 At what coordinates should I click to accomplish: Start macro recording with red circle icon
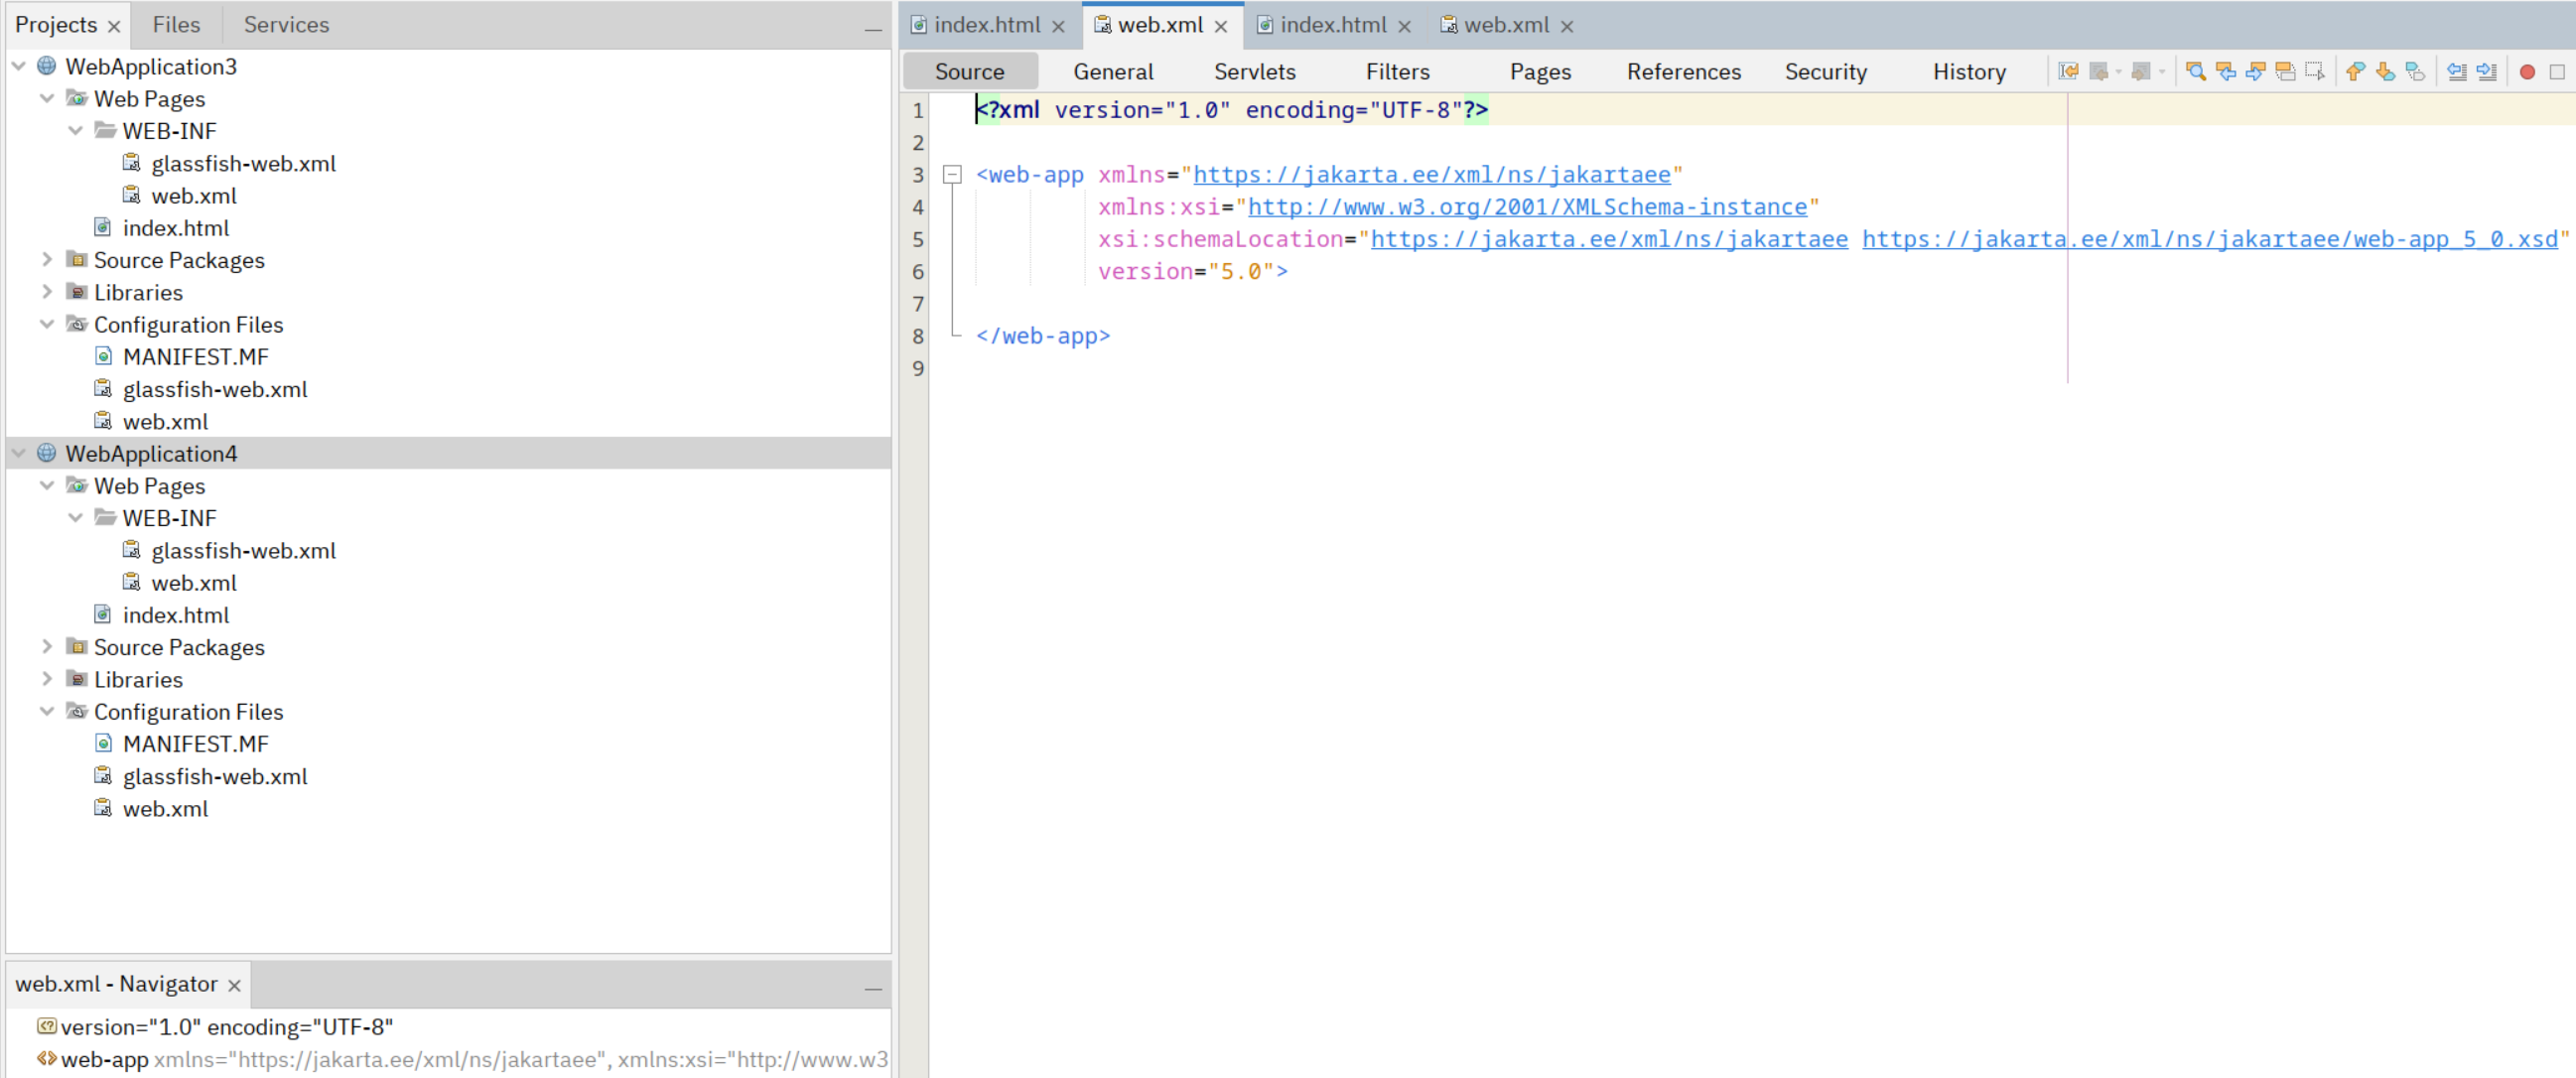coord(2526,71)
